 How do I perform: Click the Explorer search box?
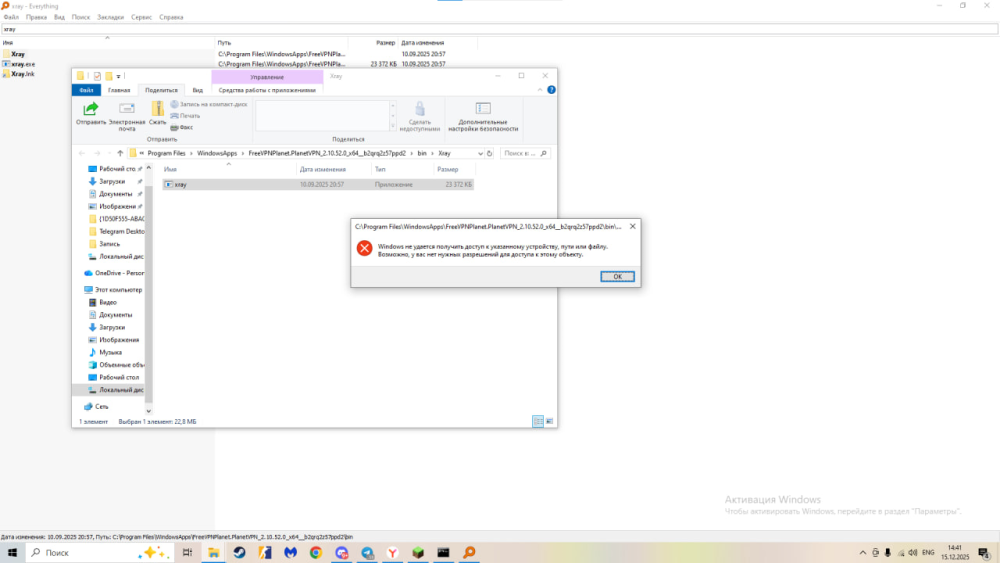click(524, 154)
